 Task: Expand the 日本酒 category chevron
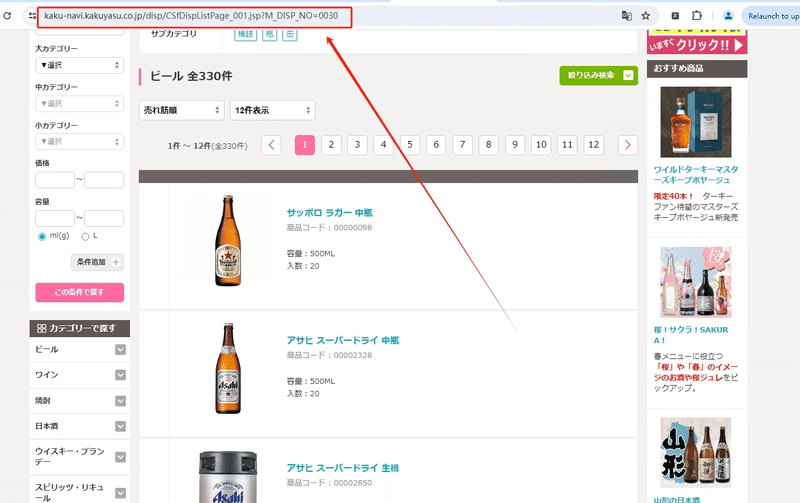120,426
